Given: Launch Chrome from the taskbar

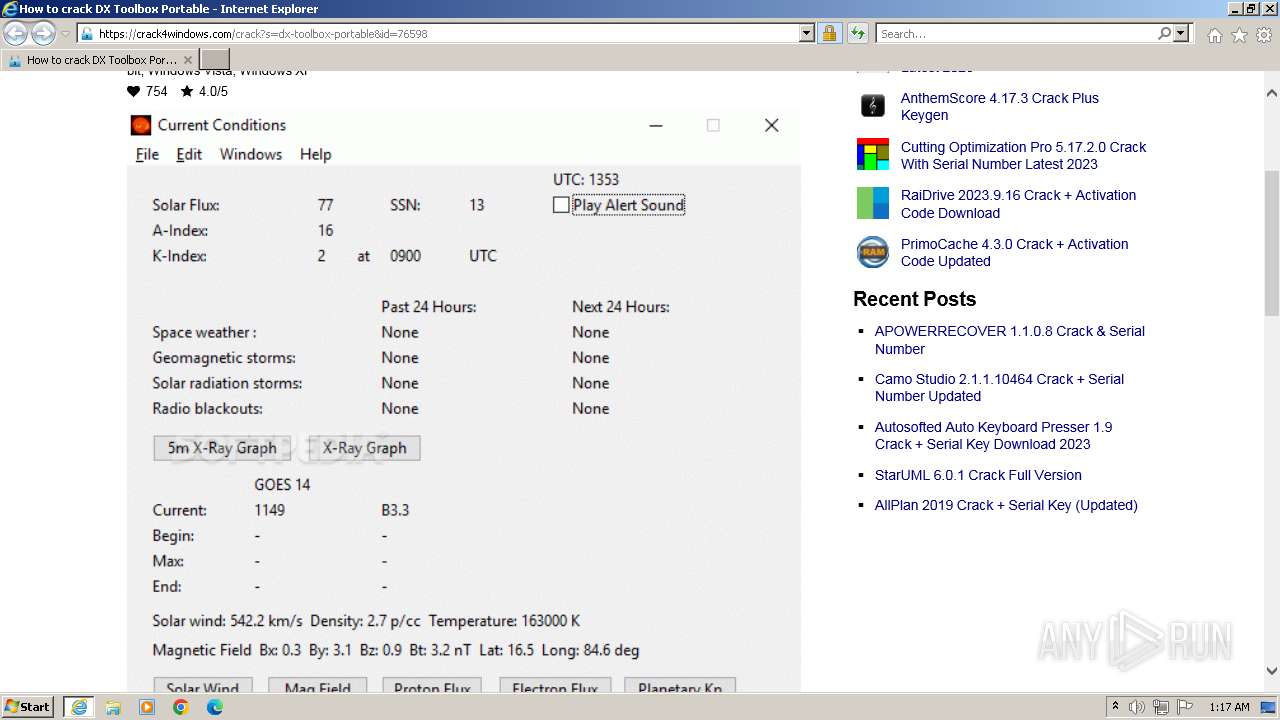Looking at the screenshot, I should tap(181, 707).
